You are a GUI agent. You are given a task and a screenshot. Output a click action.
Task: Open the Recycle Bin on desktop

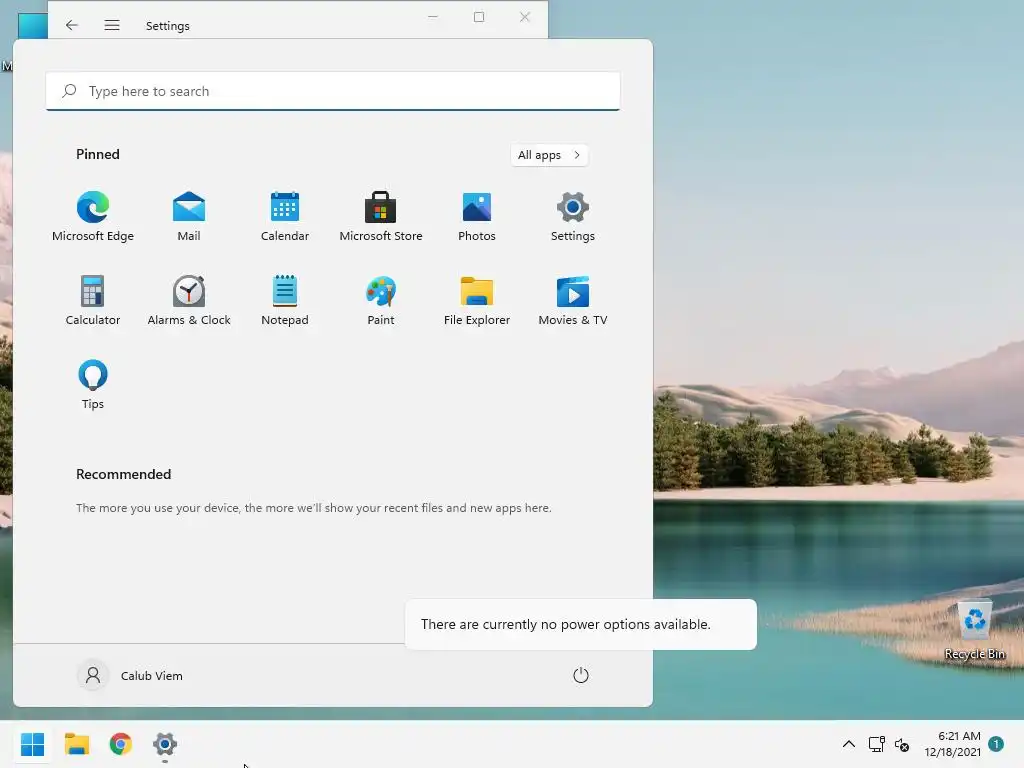[x=975, y=631]
